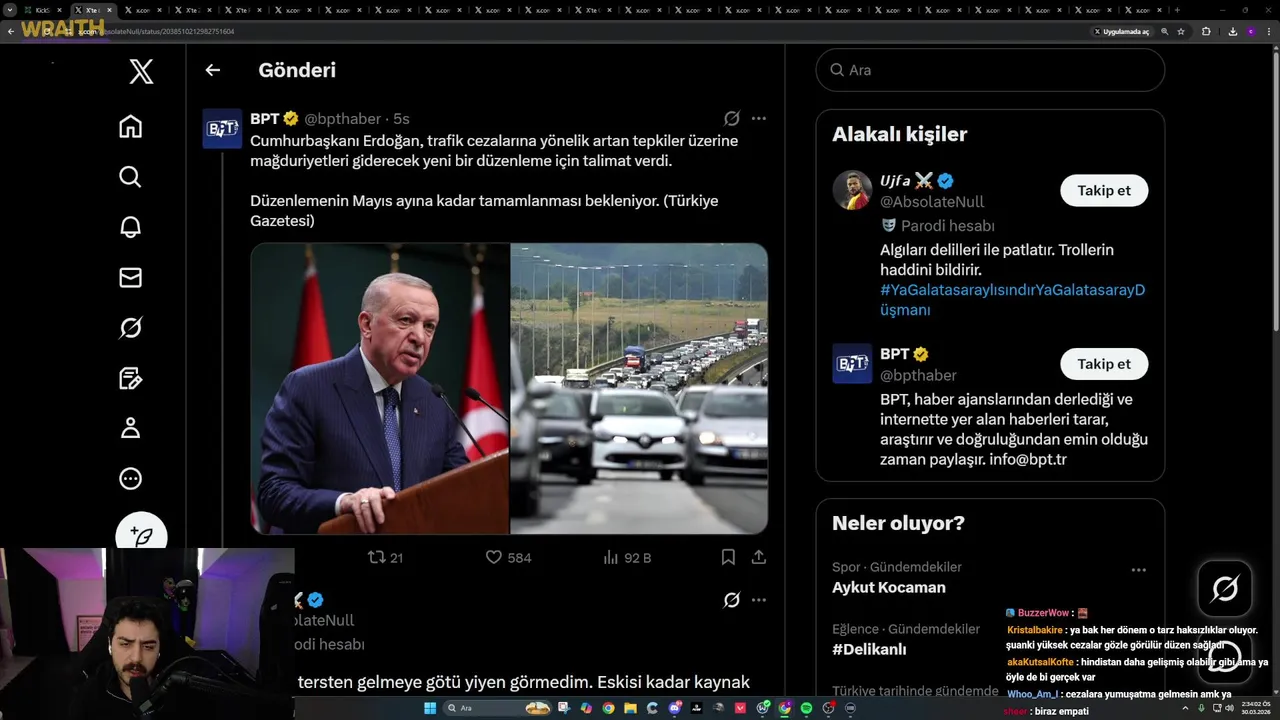Open browser three-dots menu
The width and height of the screenshot is (1280, 720).
1271,31
